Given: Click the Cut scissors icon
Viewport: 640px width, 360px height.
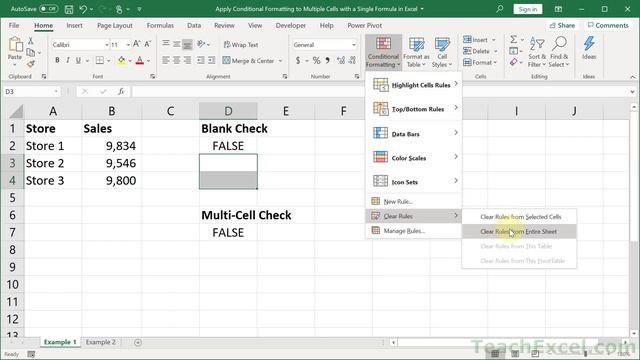Looking at the screenshot, I should (31, 41).
